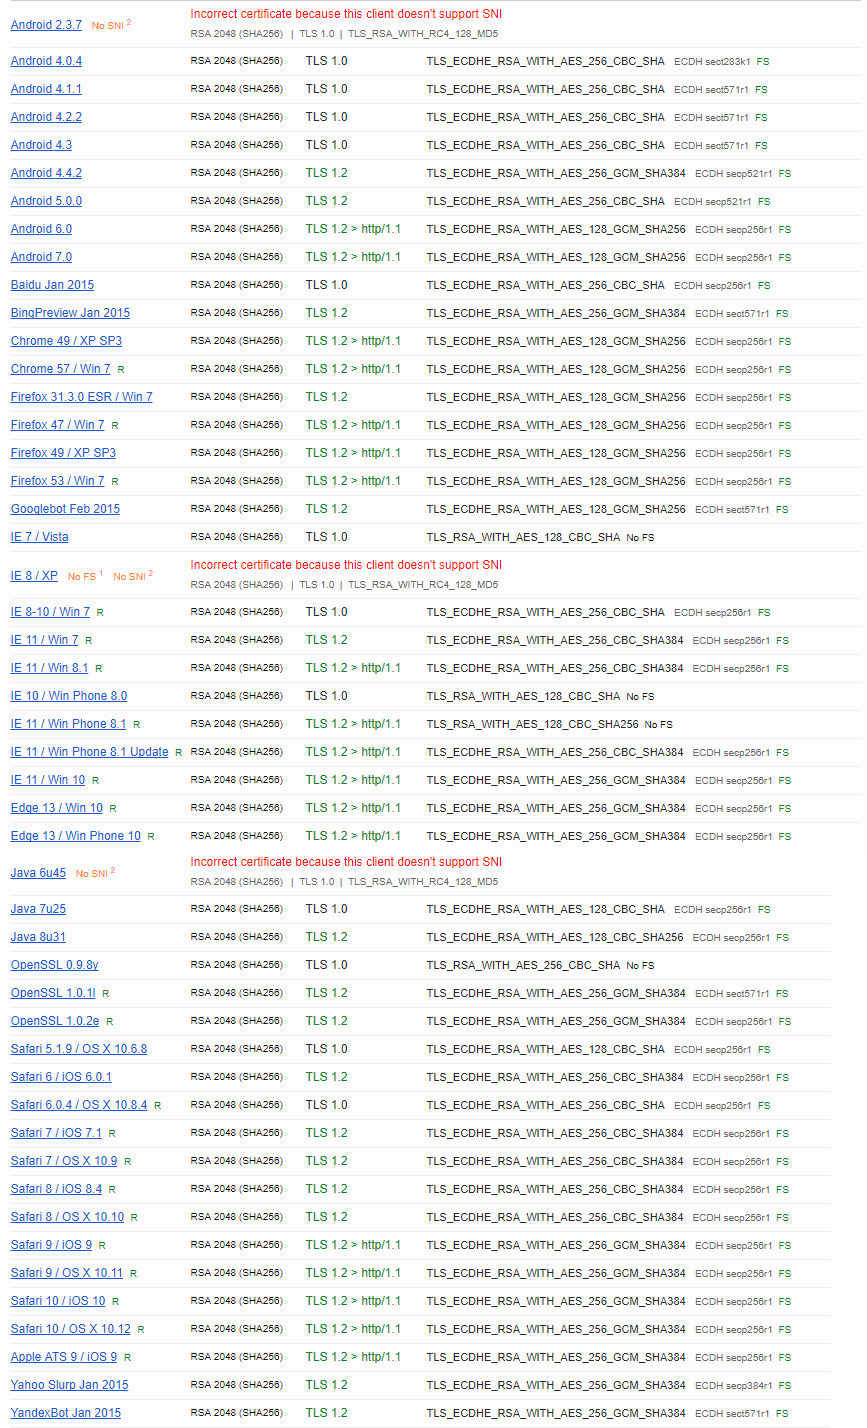This screenshot has width=867, height=1428.
Task: Open the Googlebot Feb 2015 link
Action: (x=65, y=509)
